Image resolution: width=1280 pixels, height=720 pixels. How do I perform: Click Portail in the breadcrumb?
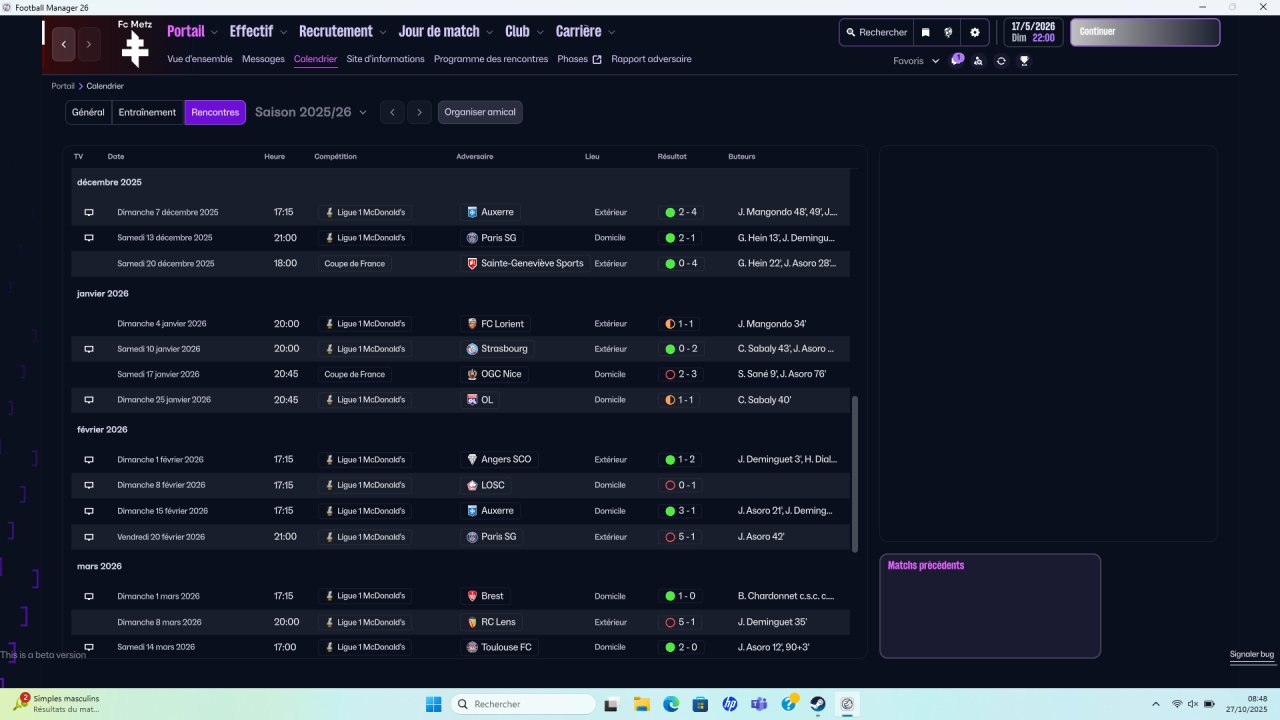point(63,86)
